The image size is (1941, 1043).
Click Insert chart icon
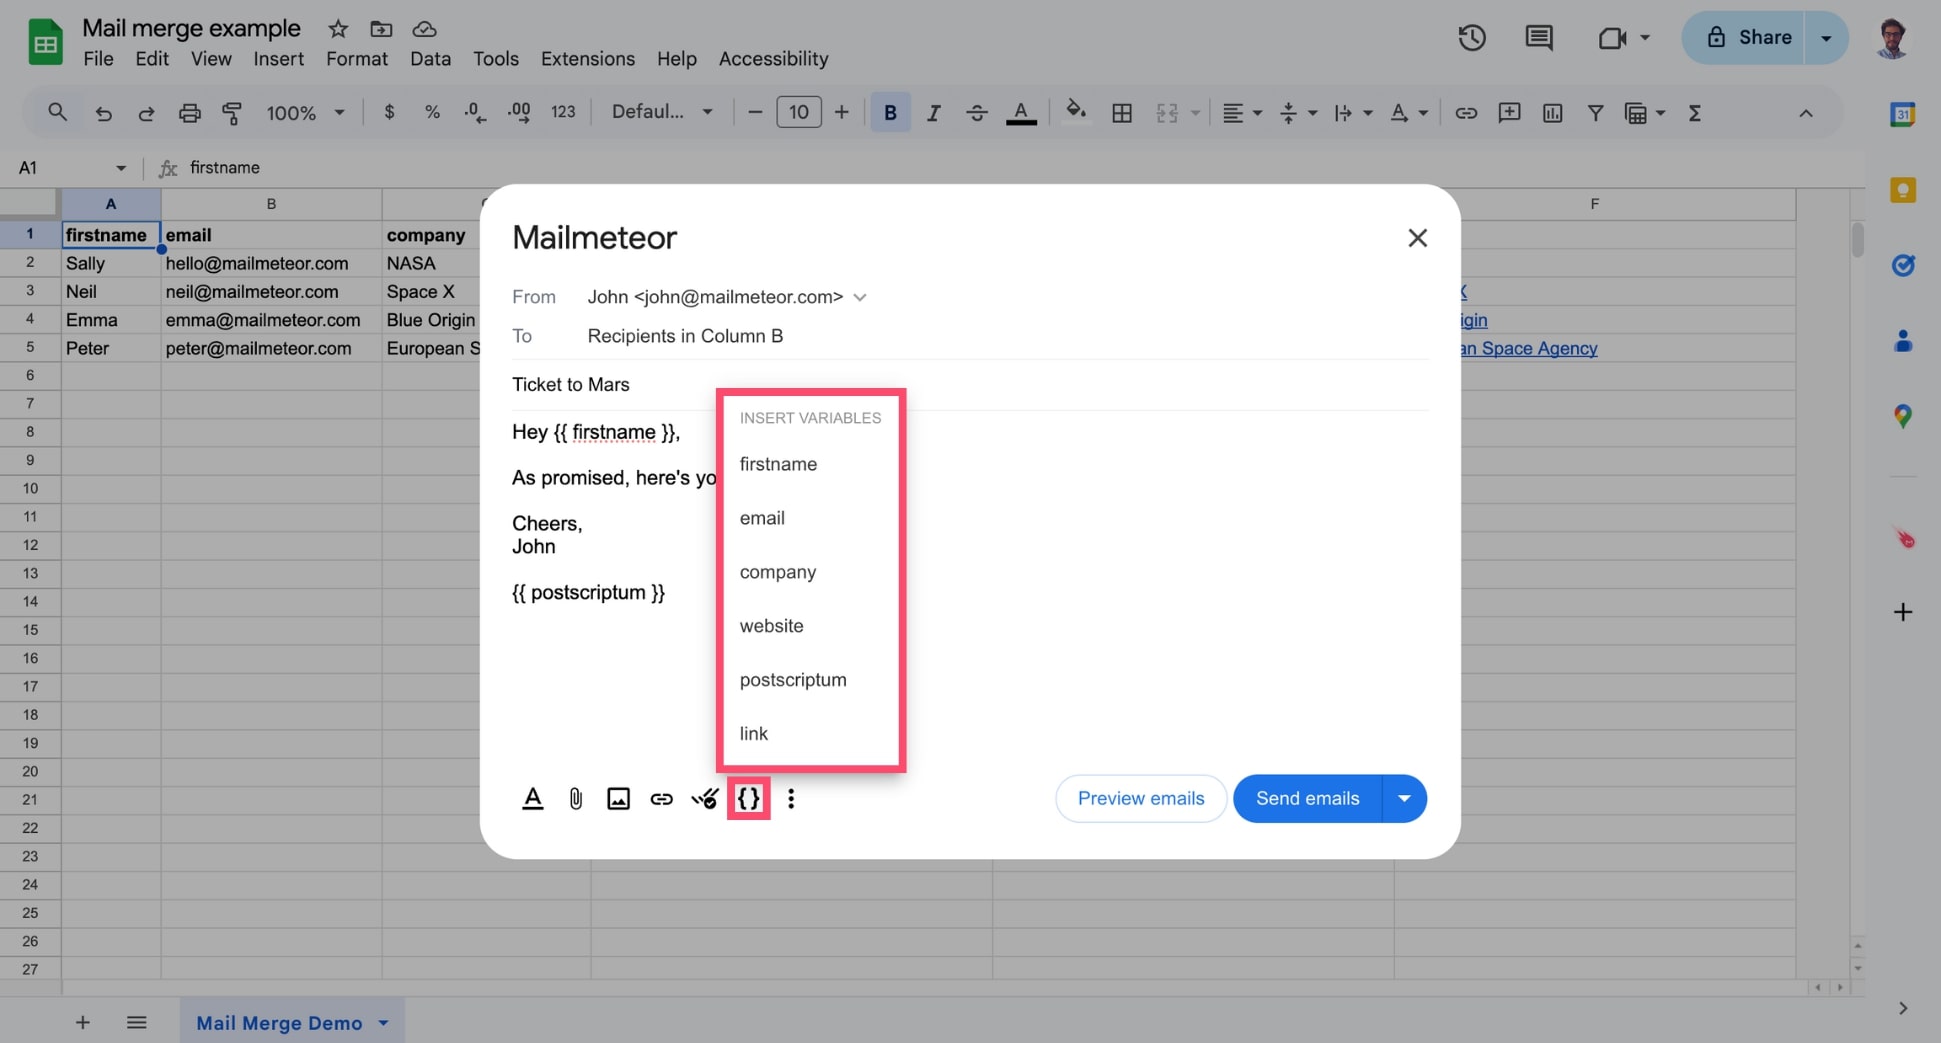pyautogui.click(x=1552, y=113)
